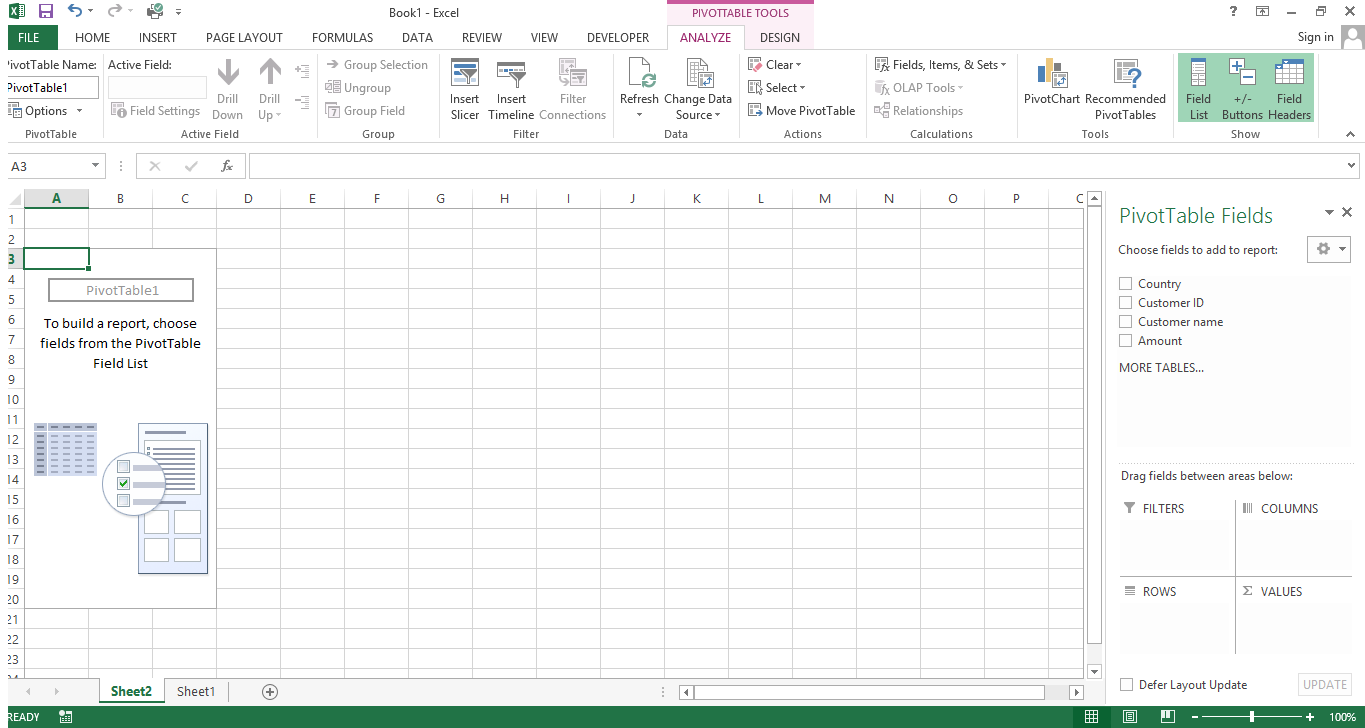
Task: Open the PivotTable Options dropdown
Action: [x=47, y=111]
